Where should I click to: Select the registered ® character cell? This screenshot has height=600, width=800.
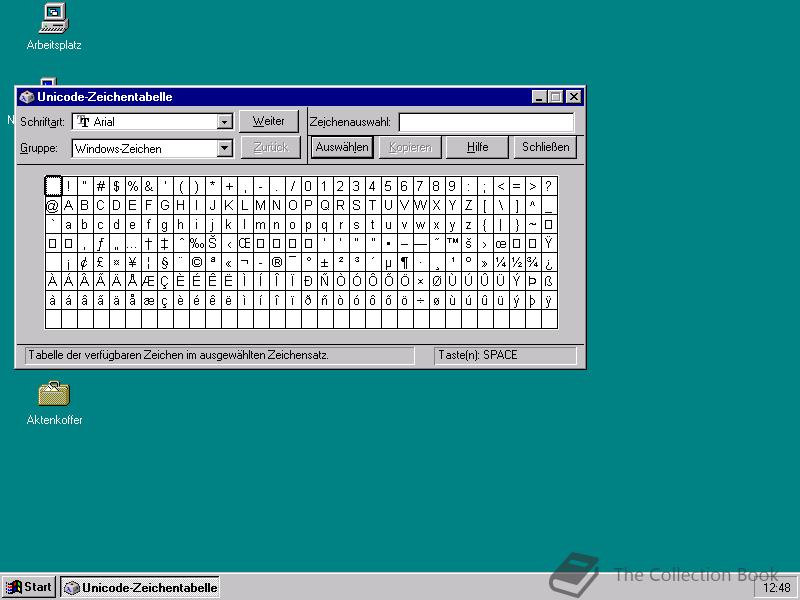pyautogui.click(x=277, y=263)
